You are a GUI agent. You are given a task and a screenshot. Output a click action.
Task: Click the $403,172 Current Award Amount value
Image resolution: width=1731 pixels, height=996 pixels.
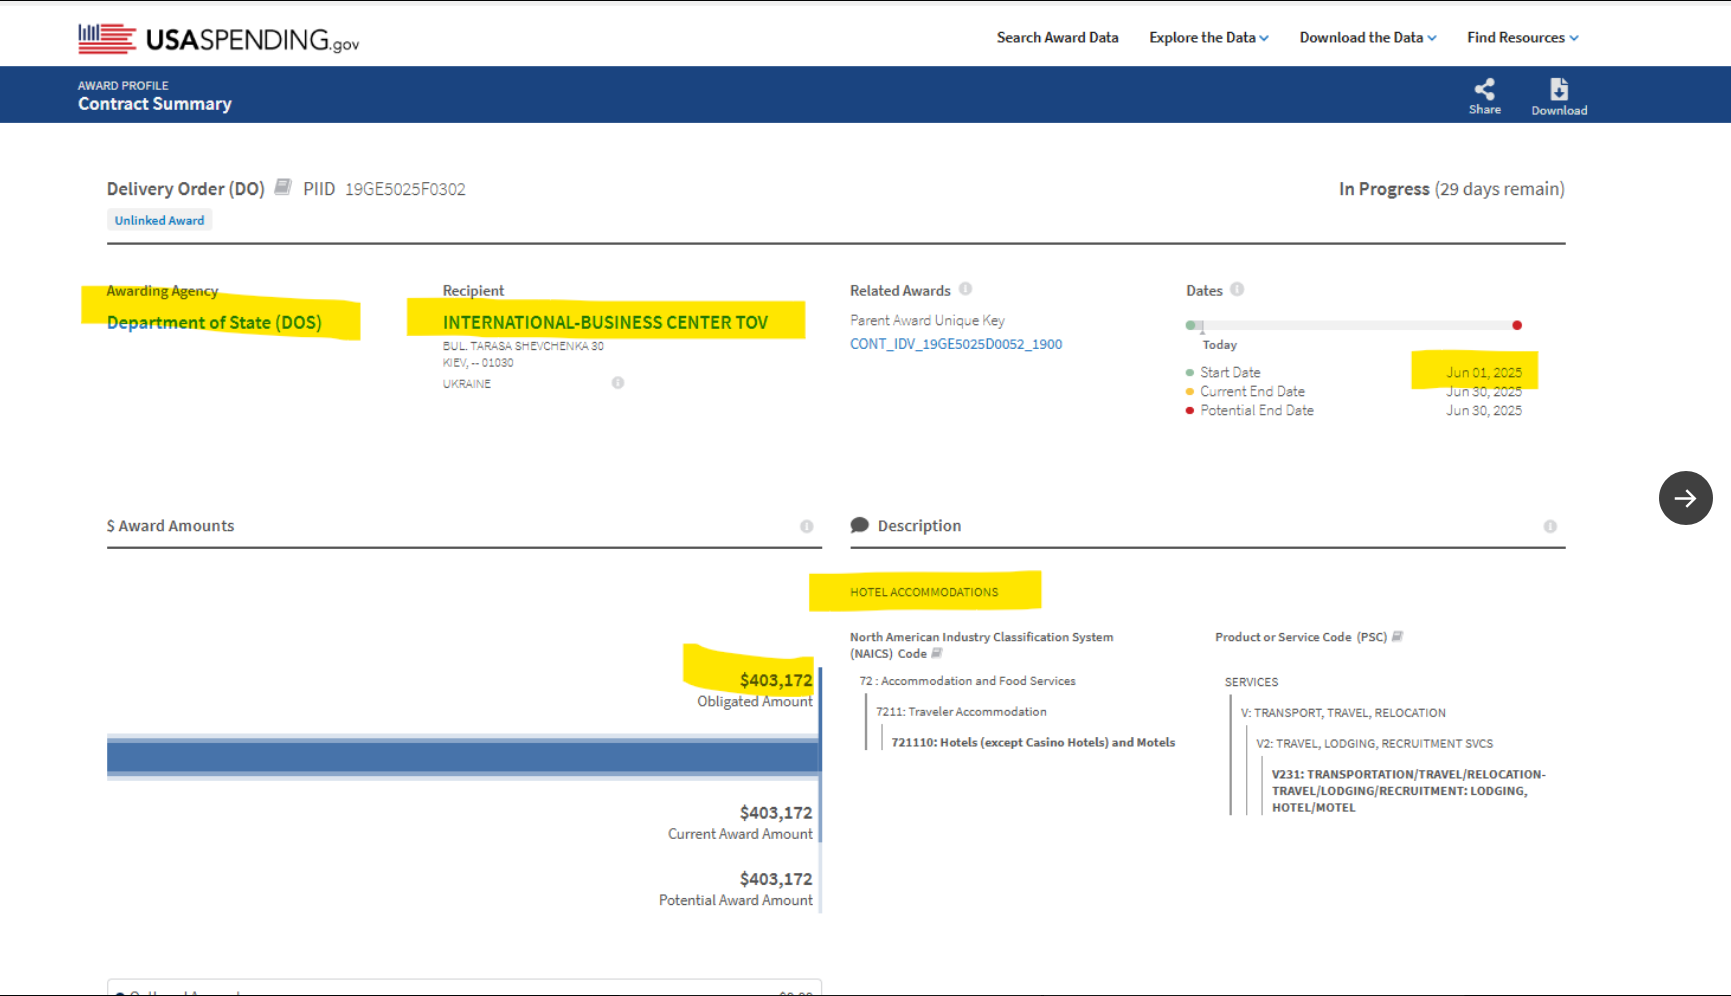(x=776, y=813)
